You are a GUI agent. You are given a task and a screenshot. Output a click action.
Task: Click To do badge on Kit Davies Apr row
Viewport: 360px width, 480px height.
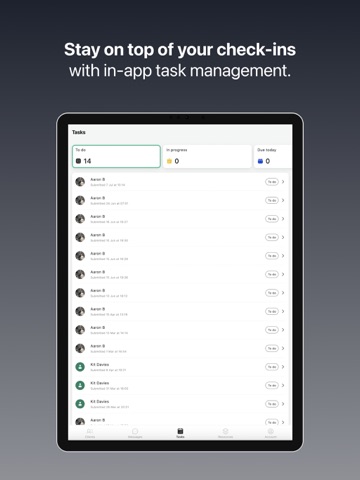(272, 367)
